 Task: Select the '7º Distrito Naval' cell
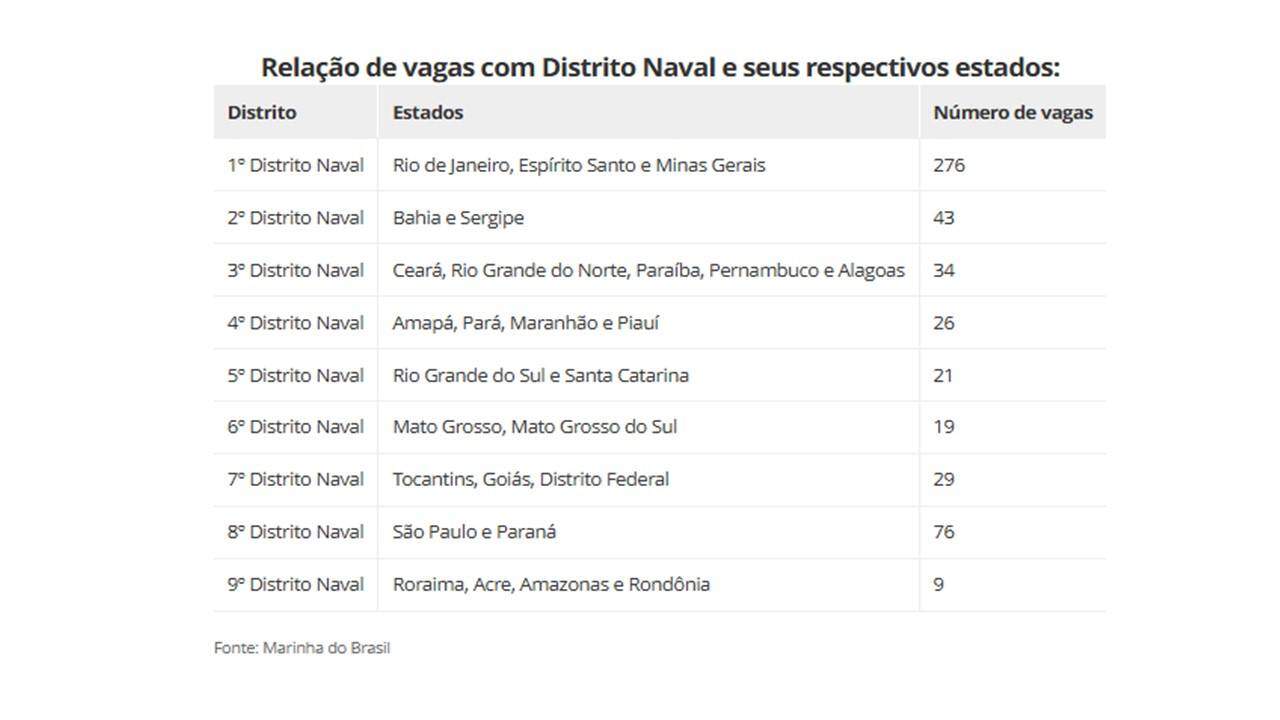pos(296,479)
